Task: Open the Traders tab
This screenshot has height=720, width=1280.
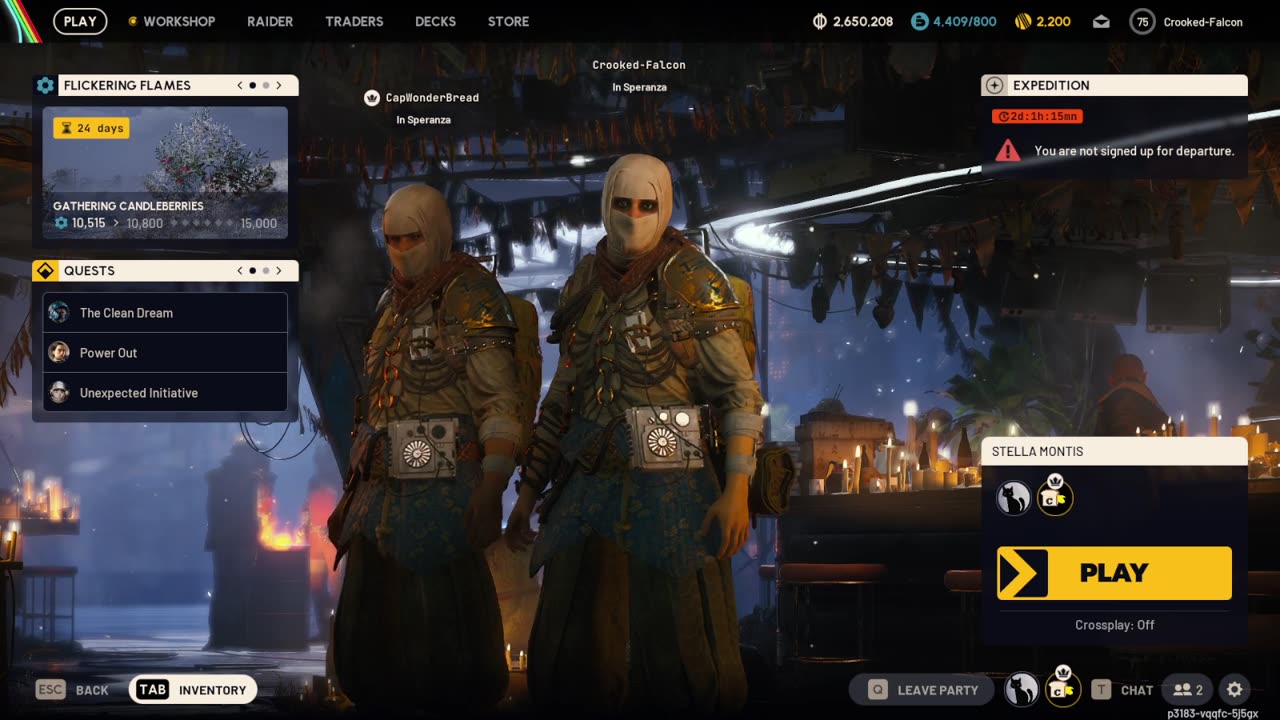Action: click(354, 21)
